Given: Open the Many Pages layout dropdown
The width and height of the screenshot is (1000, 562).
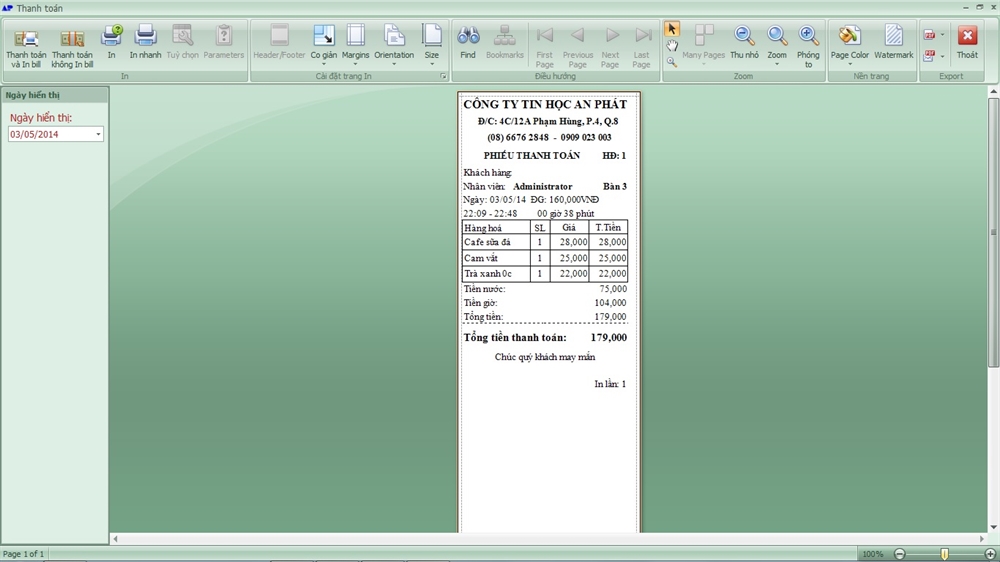Looking at the screenshot, I should 703,45.
